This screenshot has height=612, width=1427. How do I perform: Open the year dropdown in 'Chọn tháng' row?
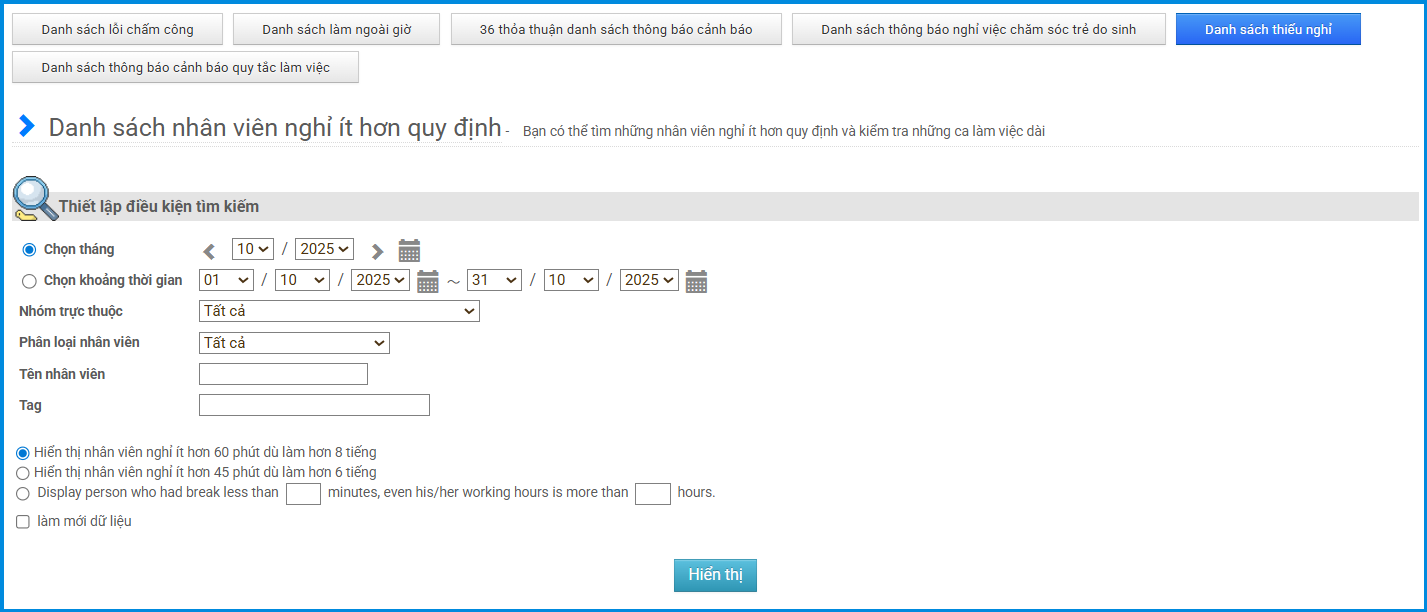pos(324,249)
